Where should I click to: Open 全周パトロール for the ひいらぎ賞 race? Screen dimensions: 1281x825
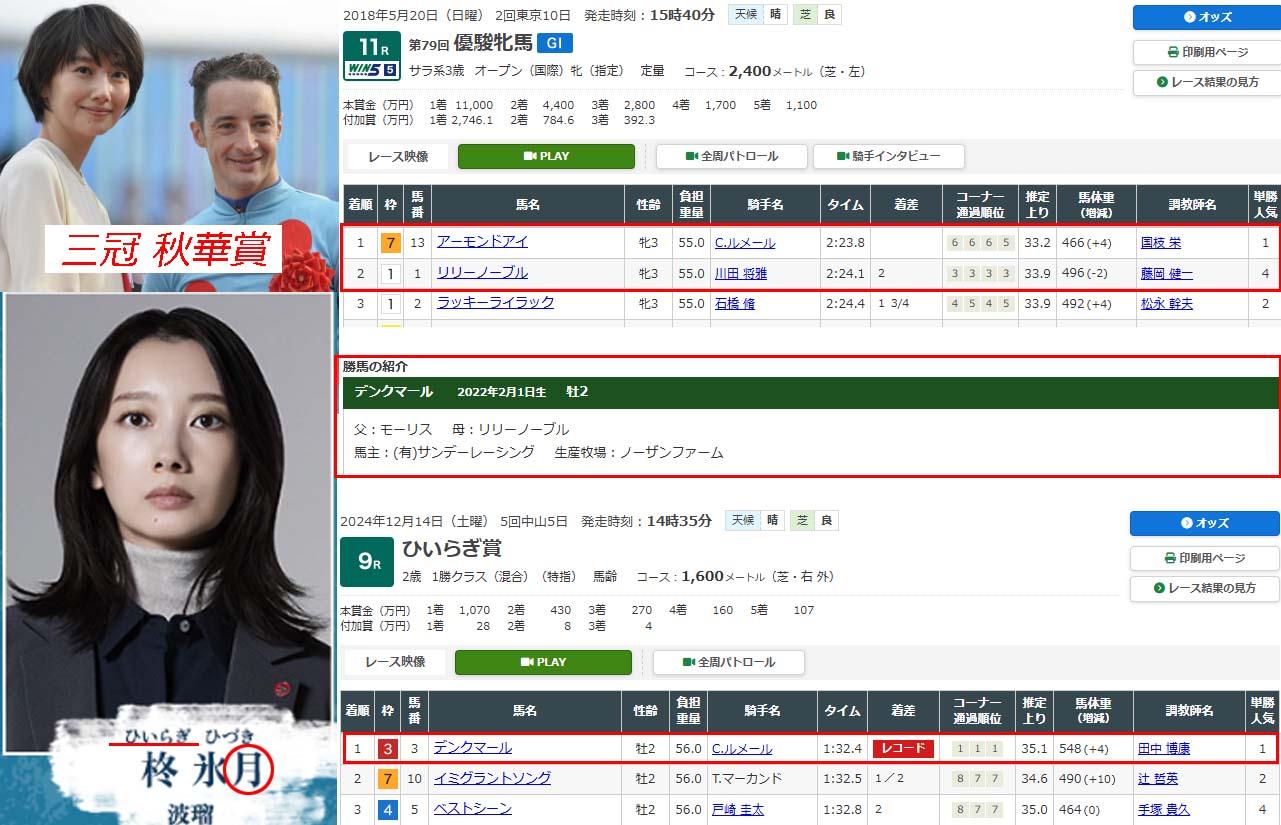click(x=728, y=662)
